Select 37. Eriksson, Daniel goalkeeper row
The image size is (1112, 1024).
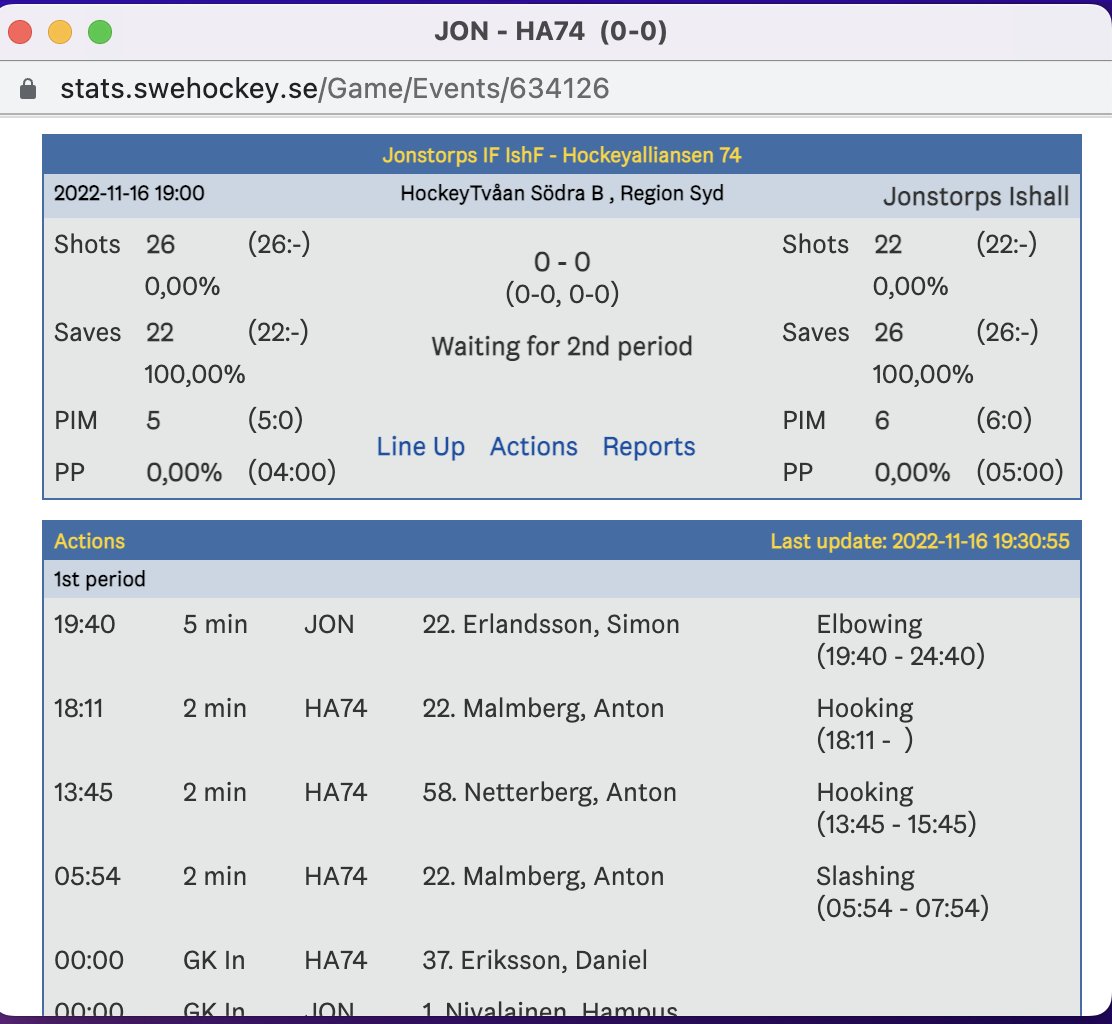tap(562, 960)
